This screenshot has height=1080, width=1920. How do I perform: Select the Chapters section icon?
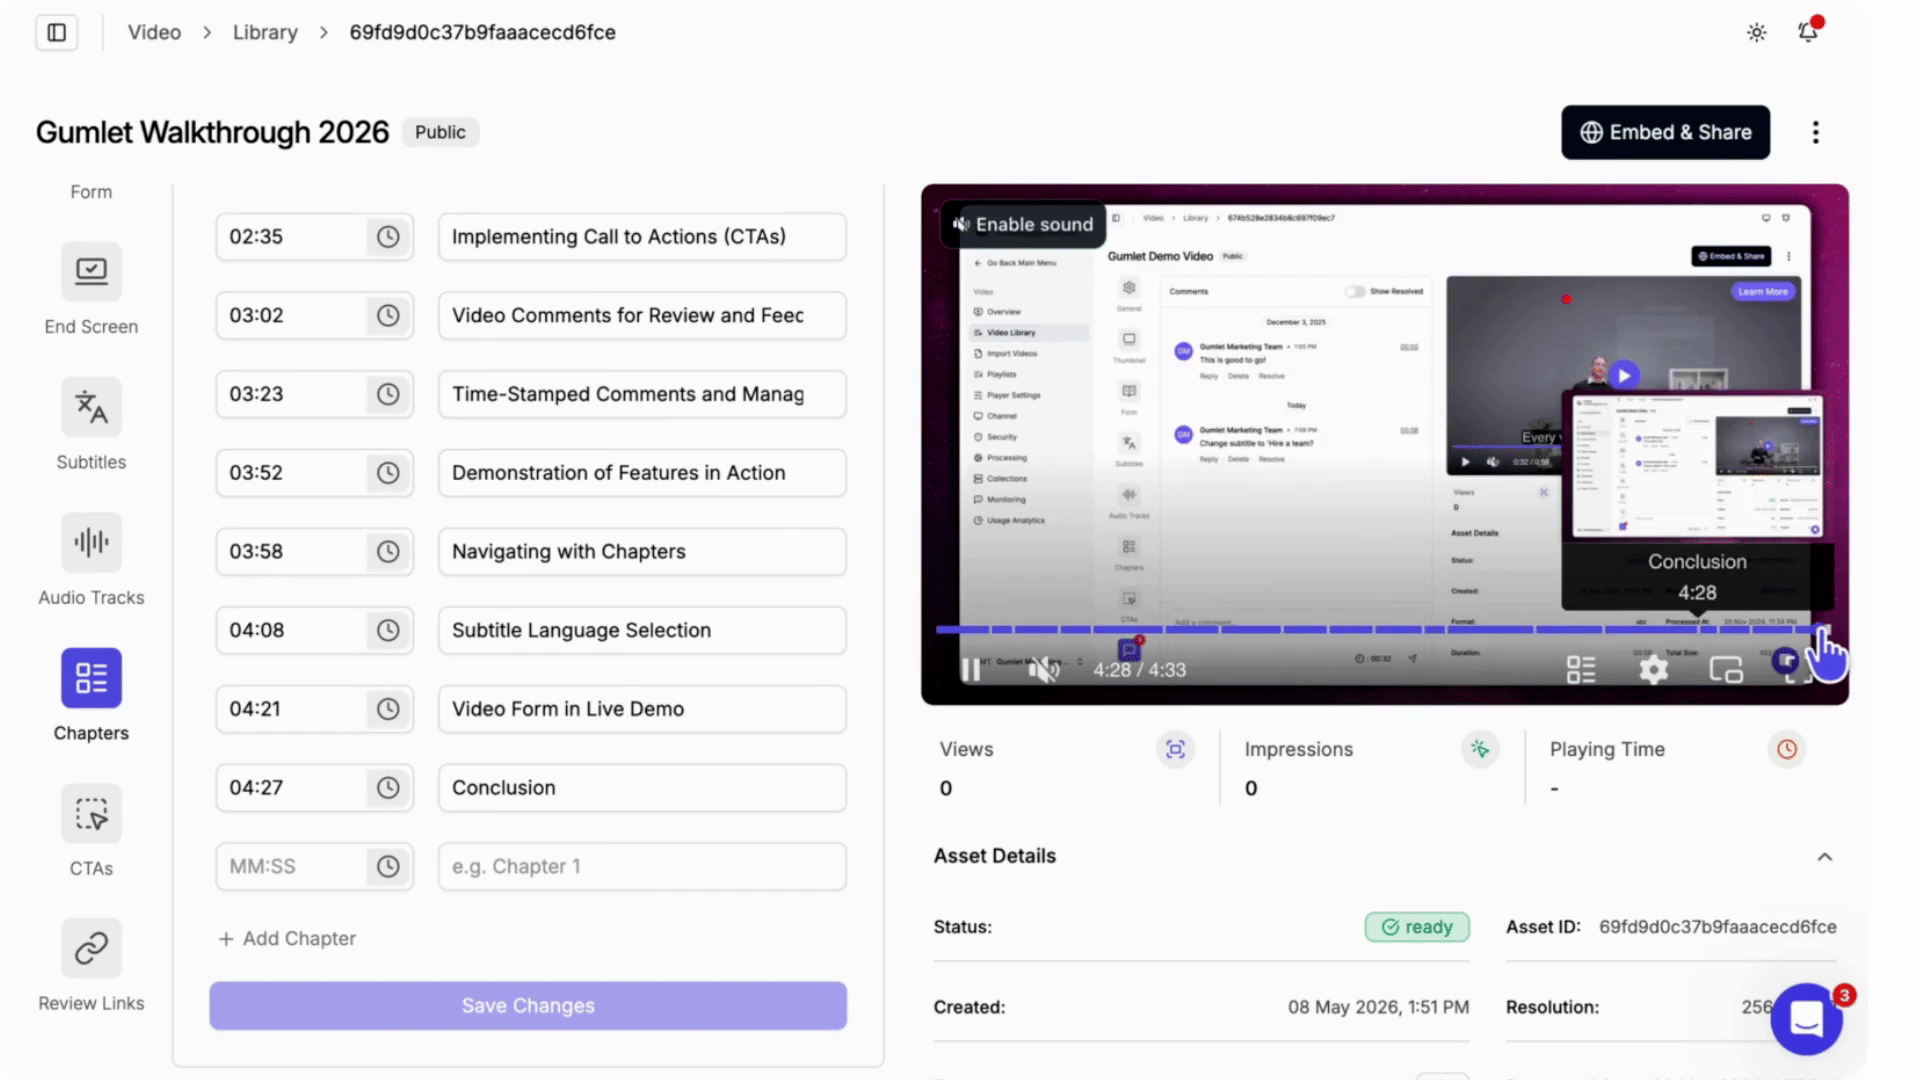pos(91,678)
